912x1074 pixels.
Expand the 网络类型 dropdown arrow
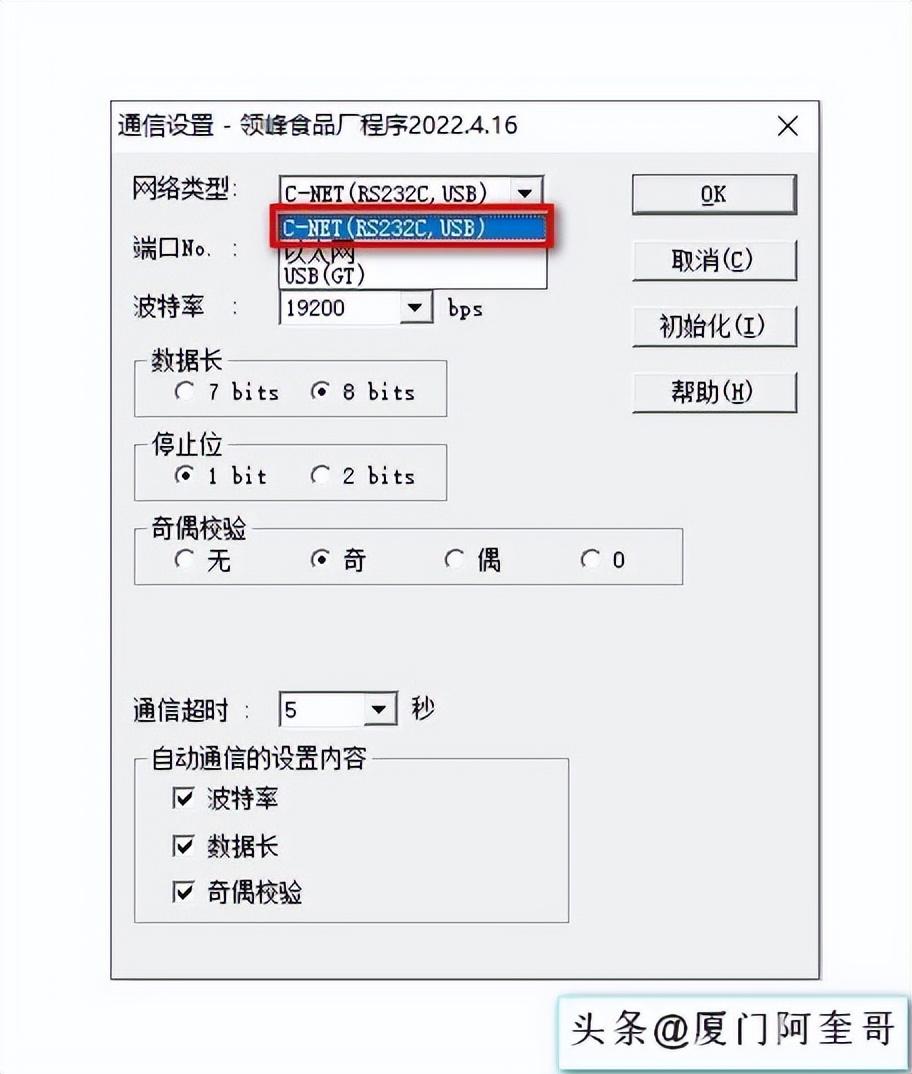click(525, 193)
